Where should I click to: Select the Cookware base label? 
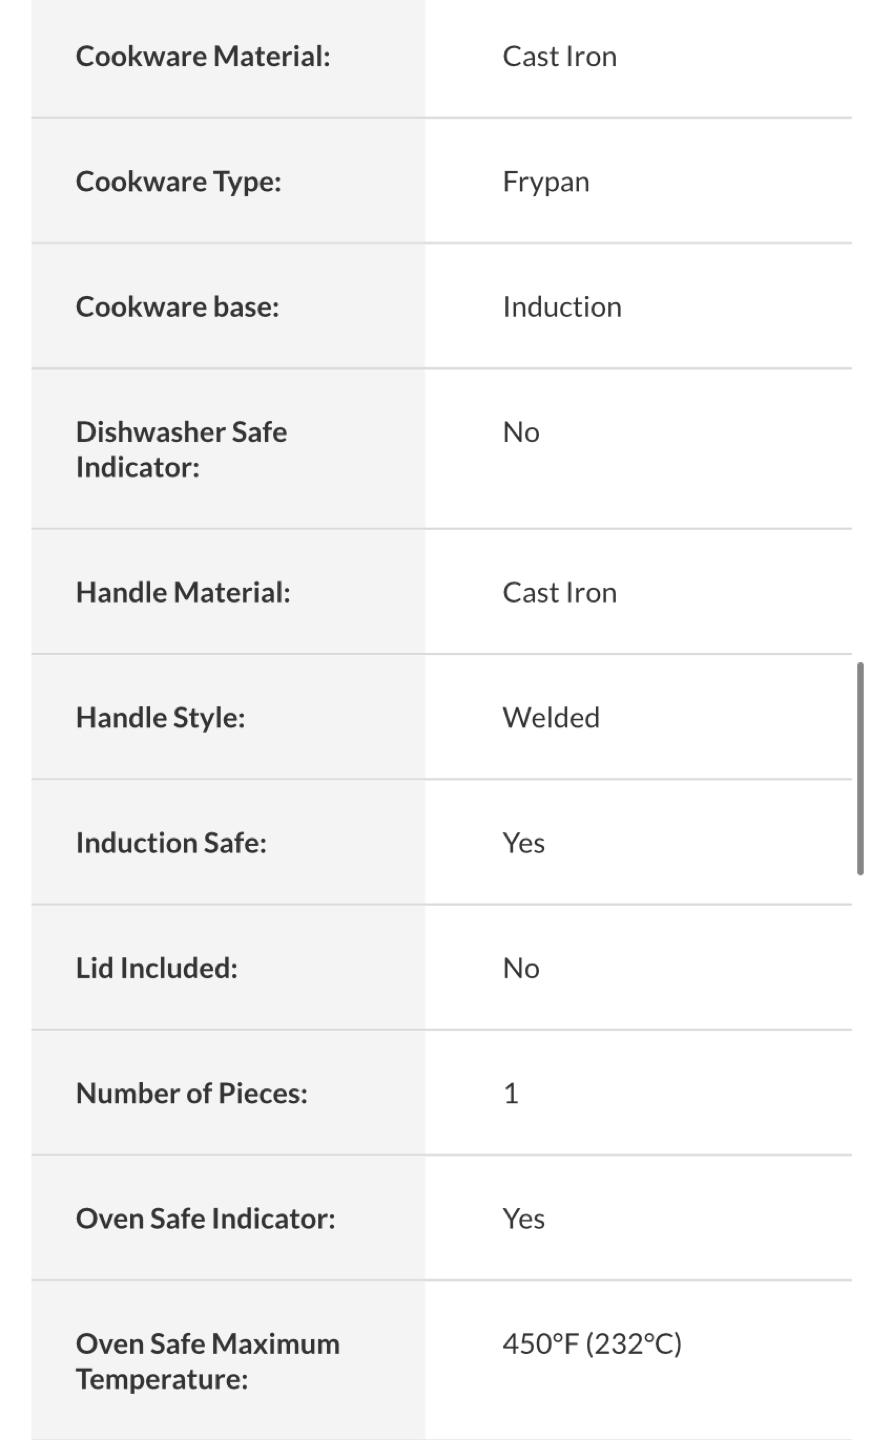tap(178, 307)
